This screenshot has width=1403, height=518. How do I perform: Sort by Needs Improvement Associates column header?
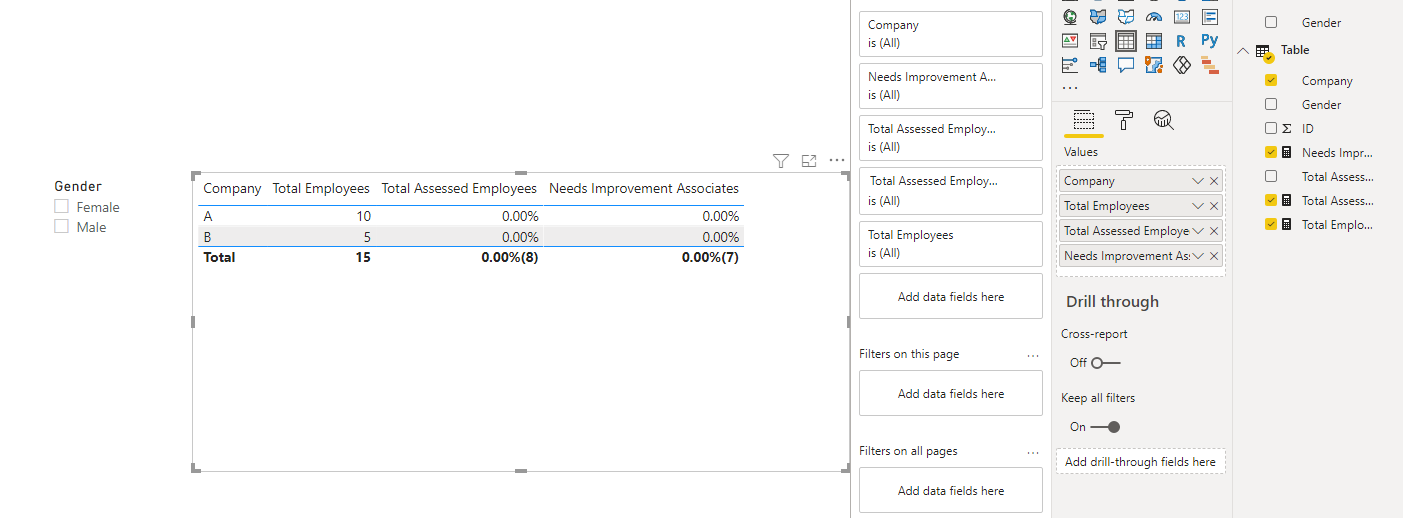(x=644, y=188)
